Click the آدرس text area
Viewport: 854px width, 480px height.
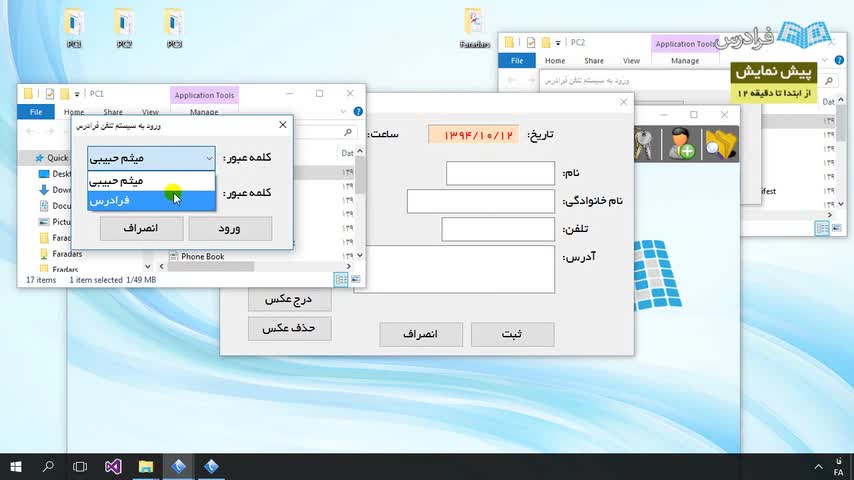coord(454,269)
